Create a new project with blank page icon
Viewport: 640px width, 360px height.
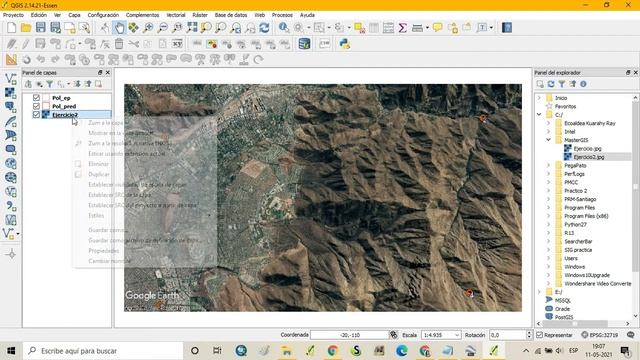pyautogui.click(x=11, y=28)
